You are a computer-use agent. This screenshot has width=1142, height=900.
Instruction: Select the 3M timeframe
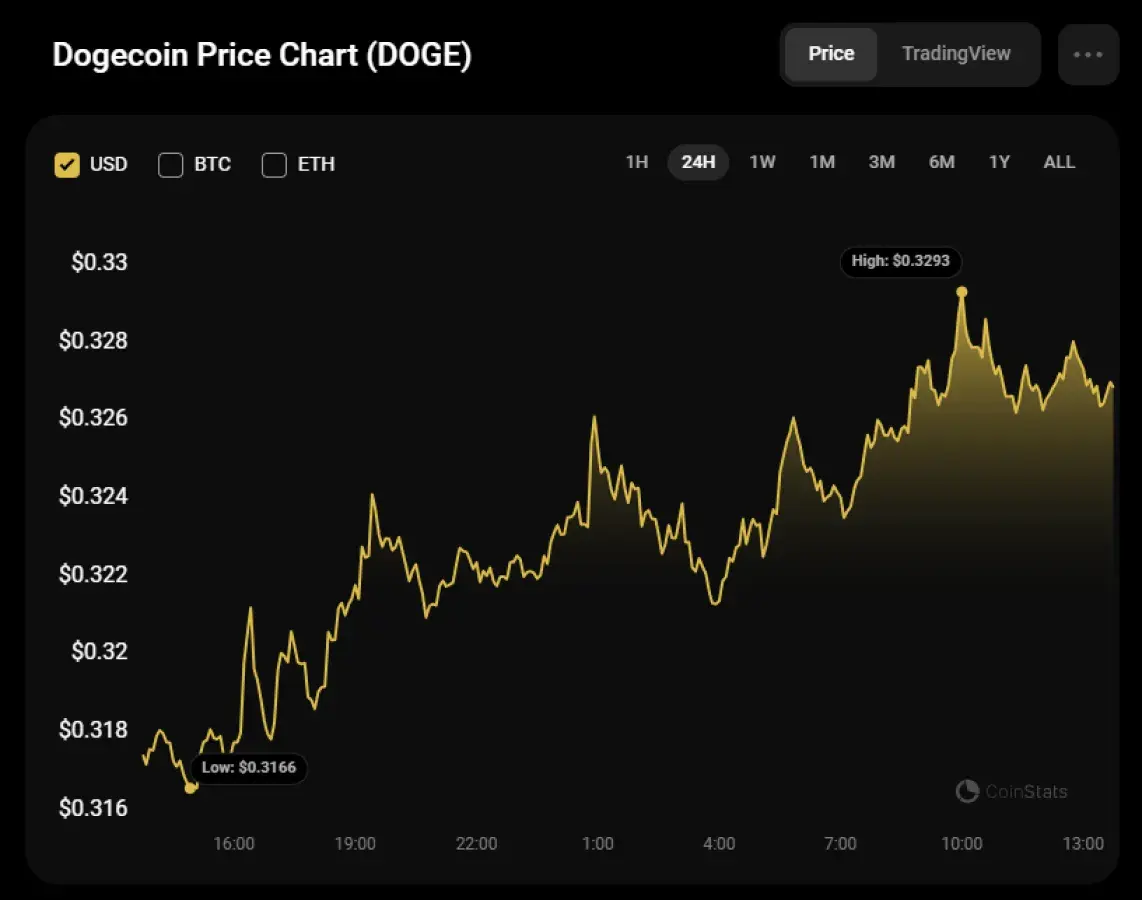(x=881, y=162)
